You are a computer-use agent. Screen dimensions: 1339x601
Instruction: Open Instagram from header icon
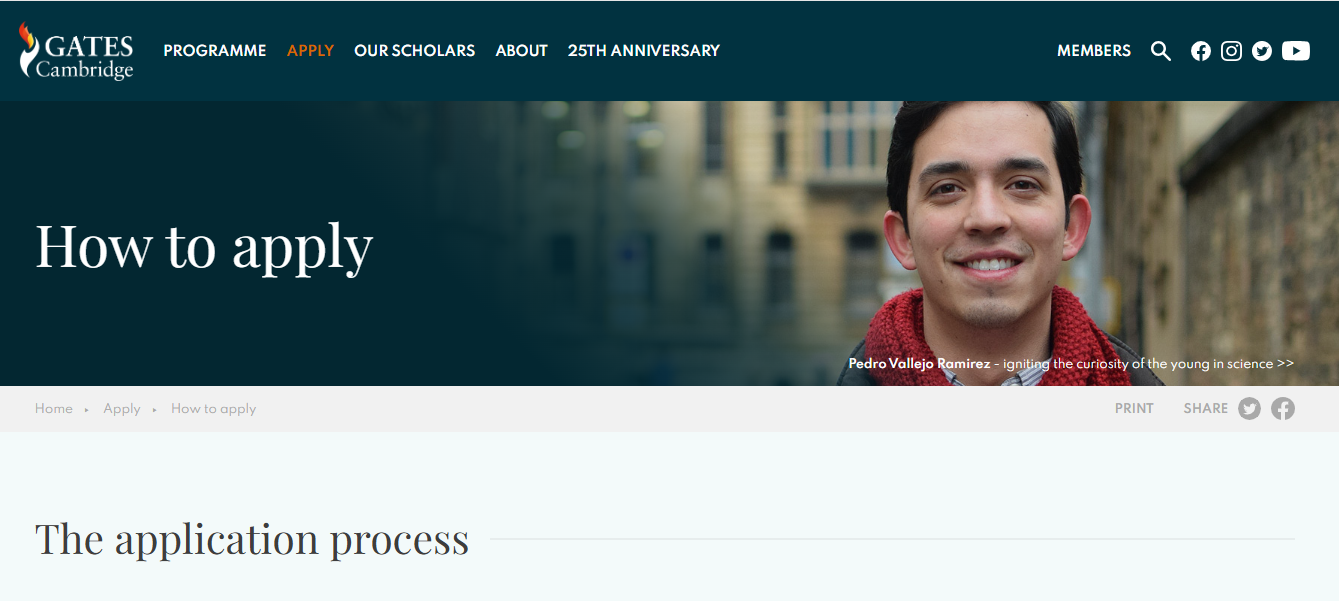pyautogui.click(x=1231, y=51)
